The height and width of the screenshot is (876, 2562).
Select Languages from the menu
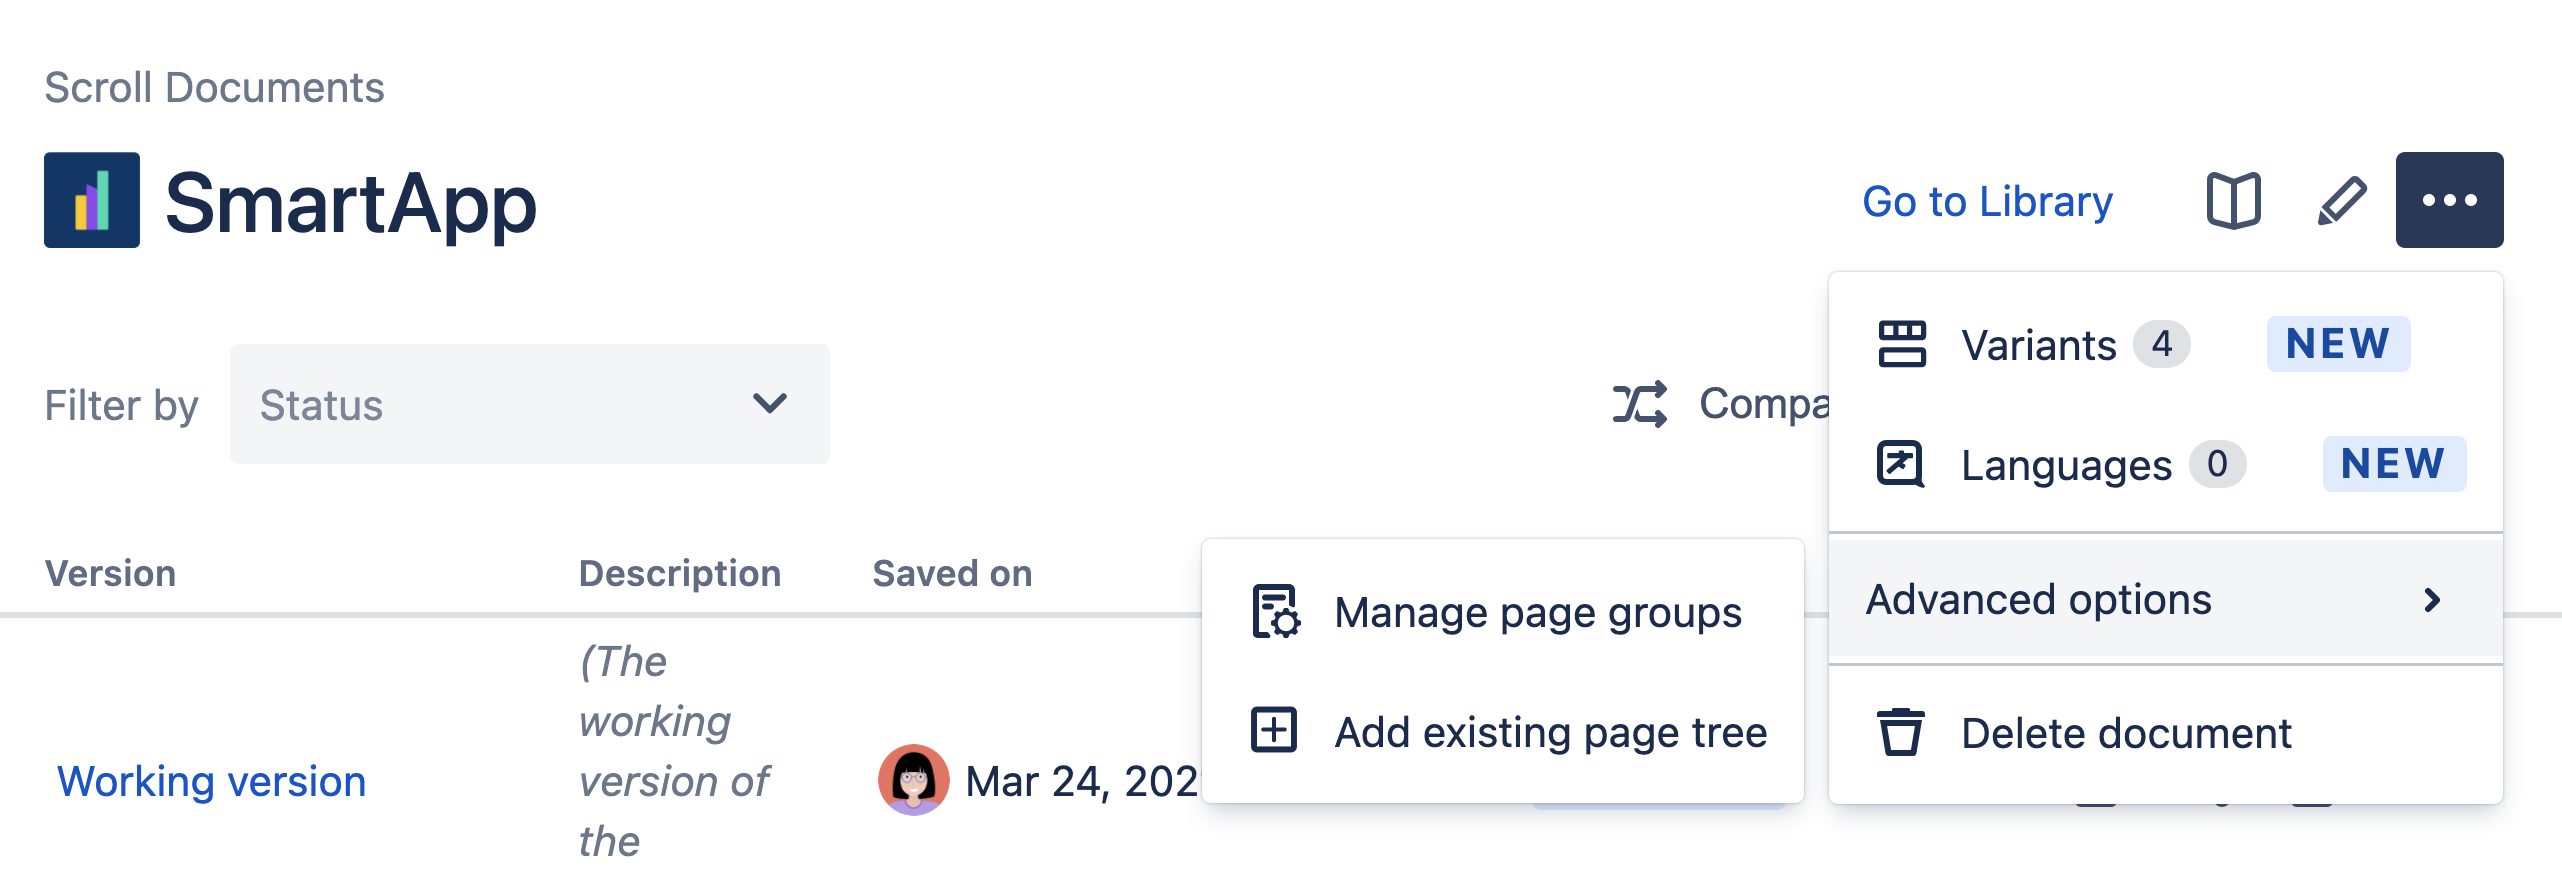[x=2066, y=465]
